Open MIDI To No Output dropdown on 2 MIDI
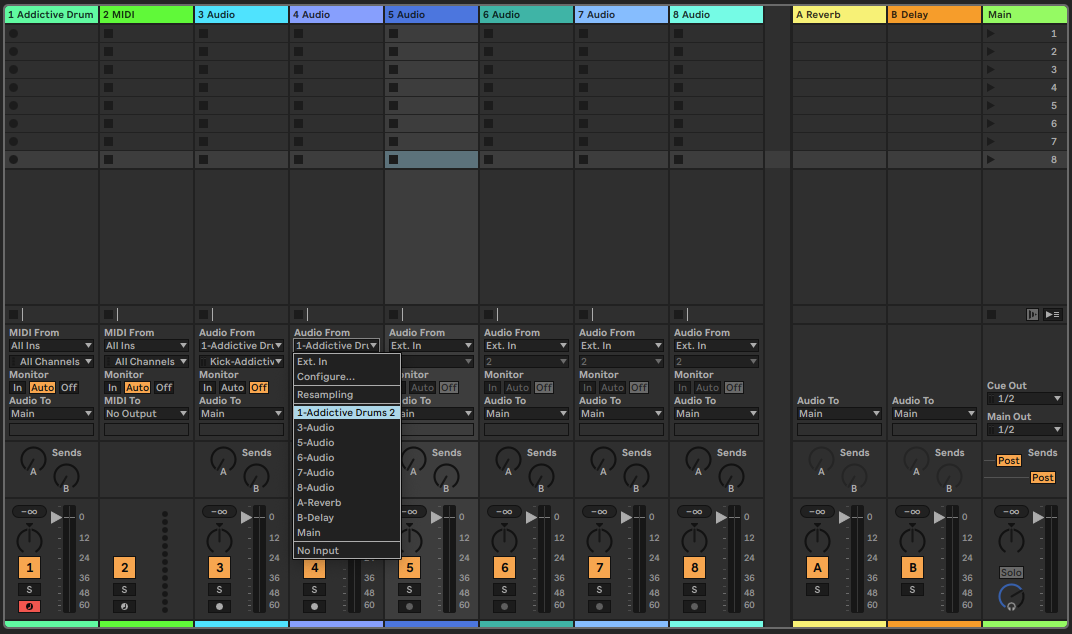 146,414
